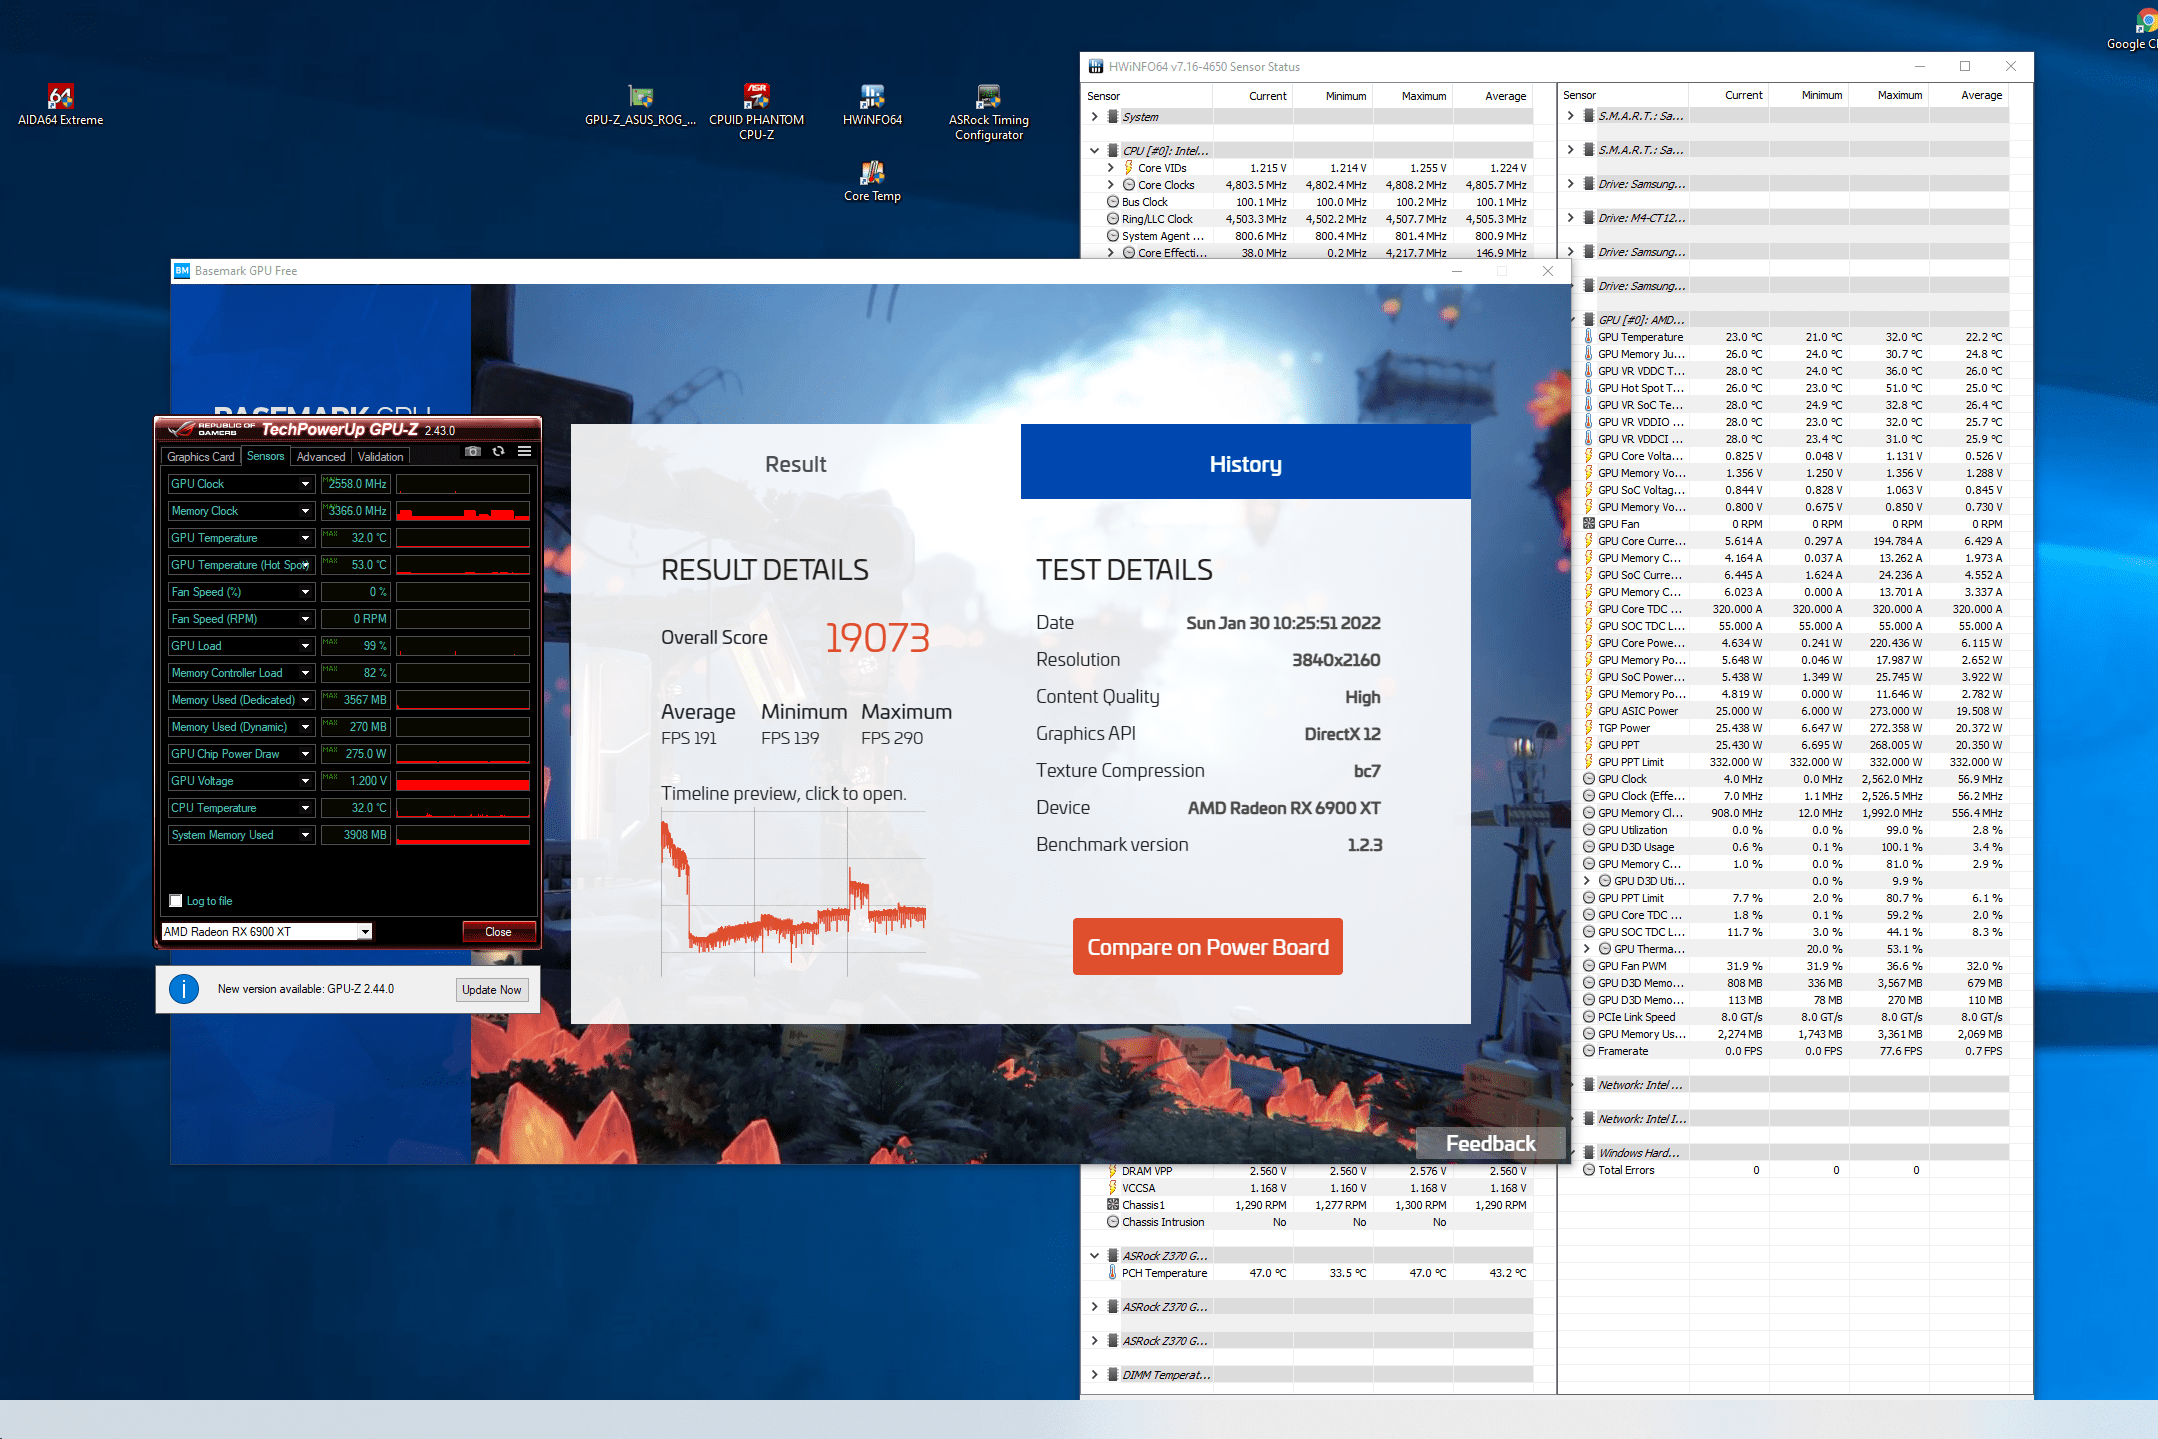The image size is (2158, 1439).
Task: Click the PCH Temperature thermometer icon
Action: pos(1113,1273)
